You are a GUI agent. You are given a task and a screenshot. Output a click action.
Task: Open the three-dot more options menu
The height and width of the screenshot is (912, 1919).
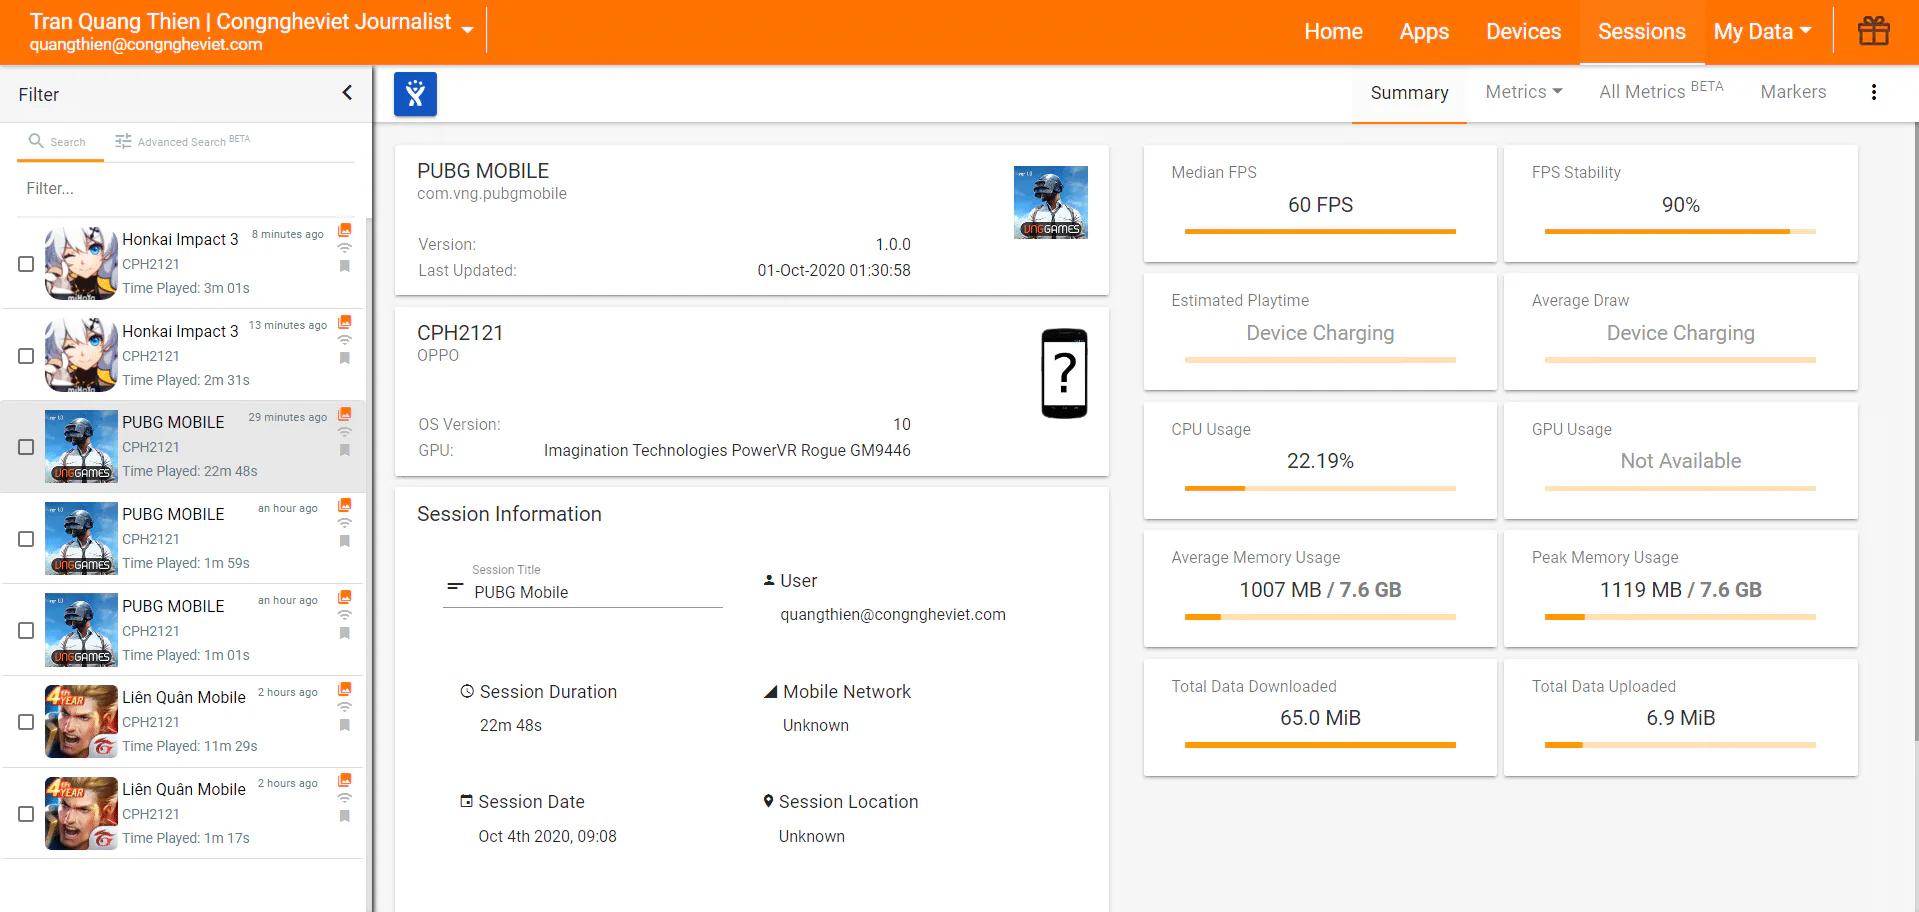pyautogui.click(x=1873, y=92)
